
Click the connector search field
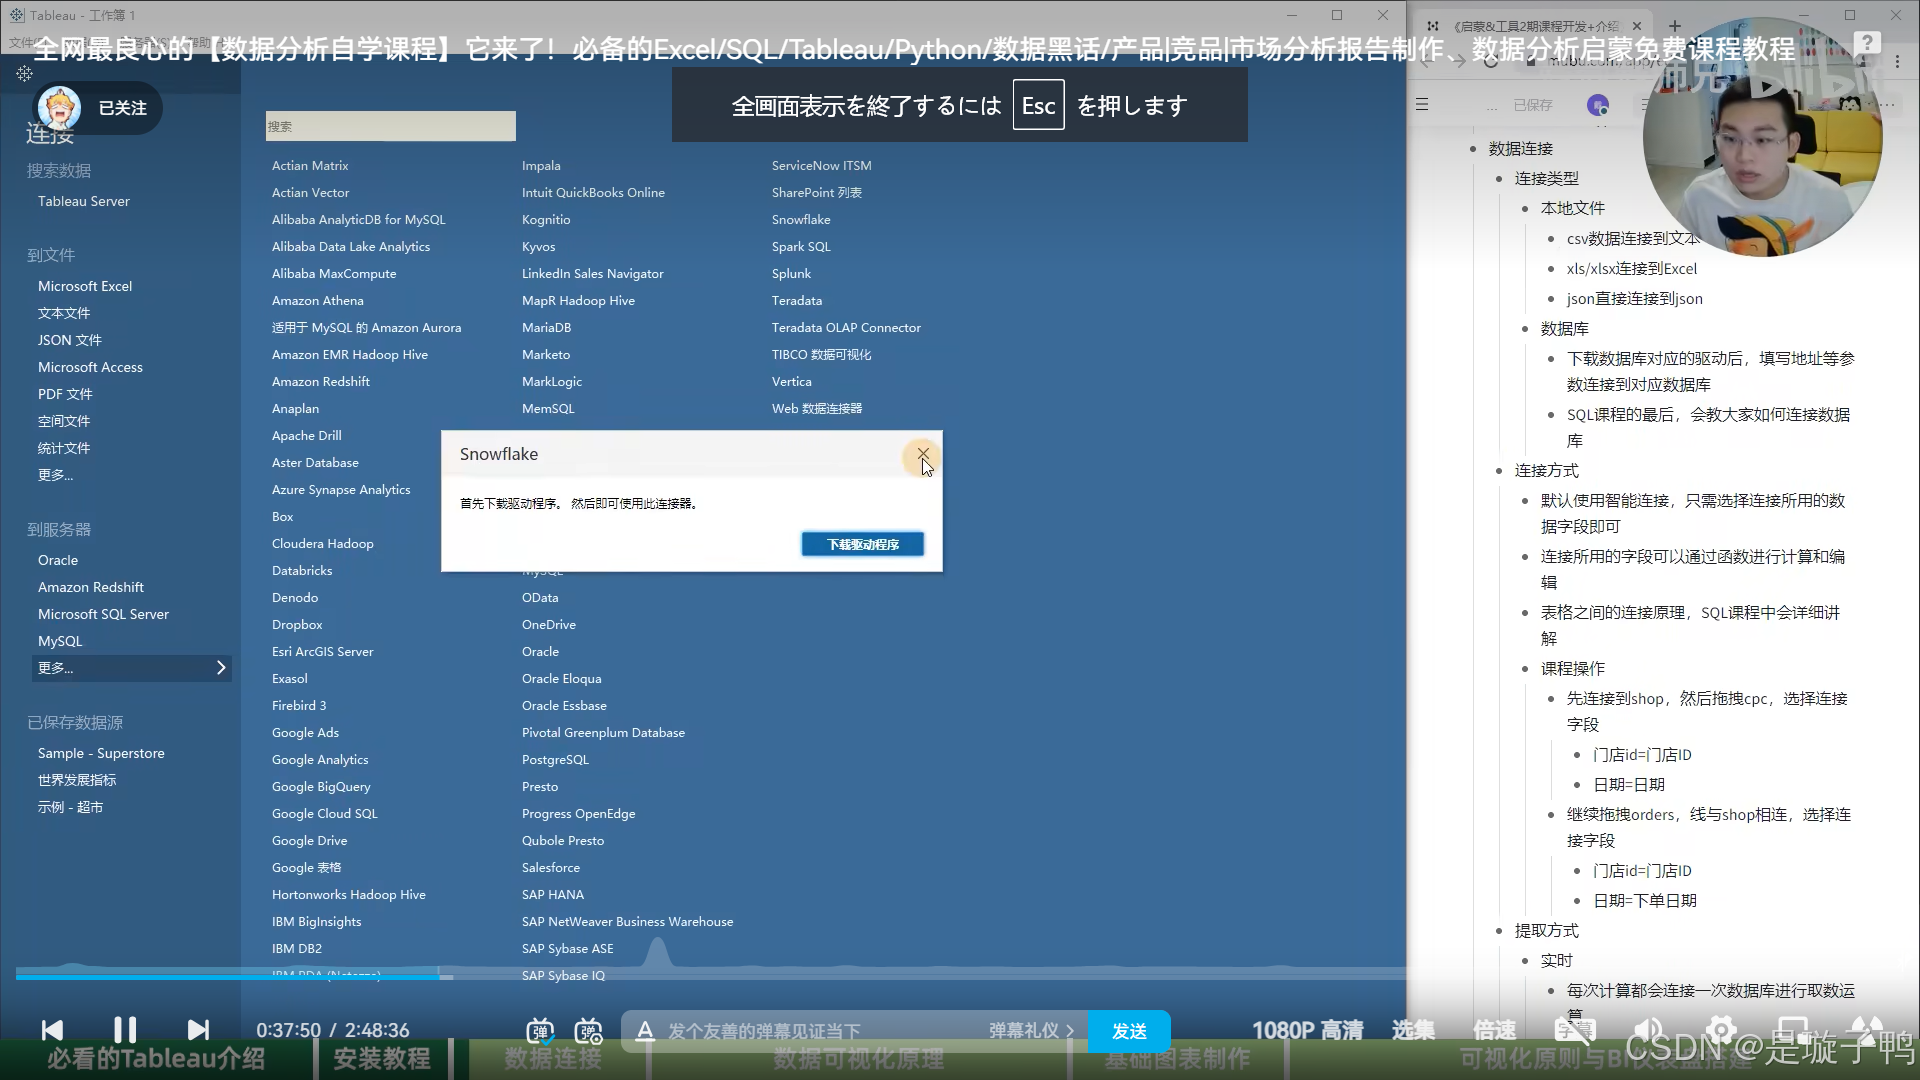391,126
